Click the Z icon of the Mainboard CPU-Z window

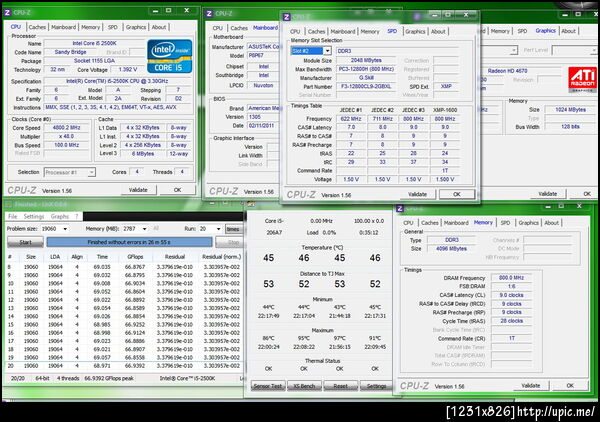click(209, 13)
